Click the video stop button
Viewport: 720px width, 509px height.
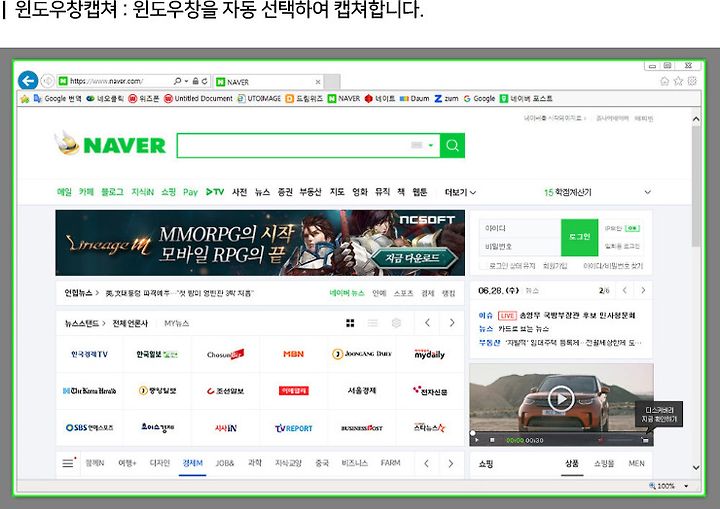(492, 440)
